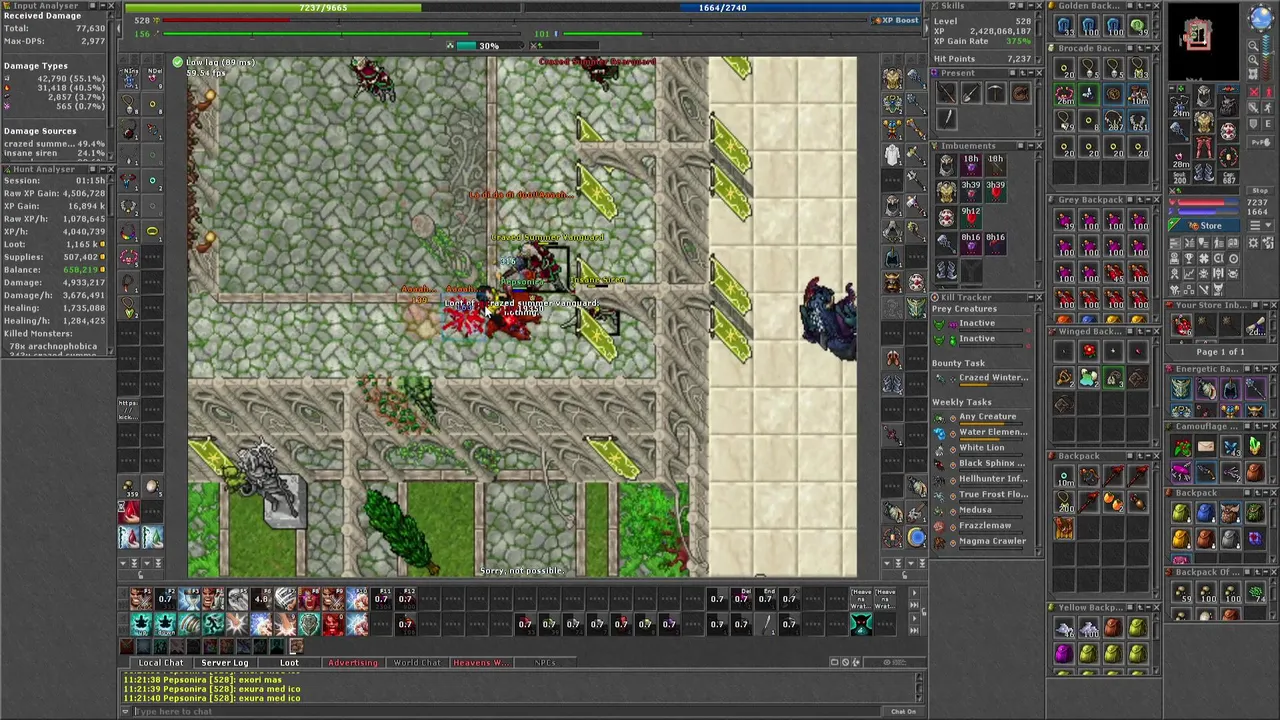Viewport: 1280px width, 720px height.
Task: Switch to the Server Log tab
Action: (x=225, y=662)
